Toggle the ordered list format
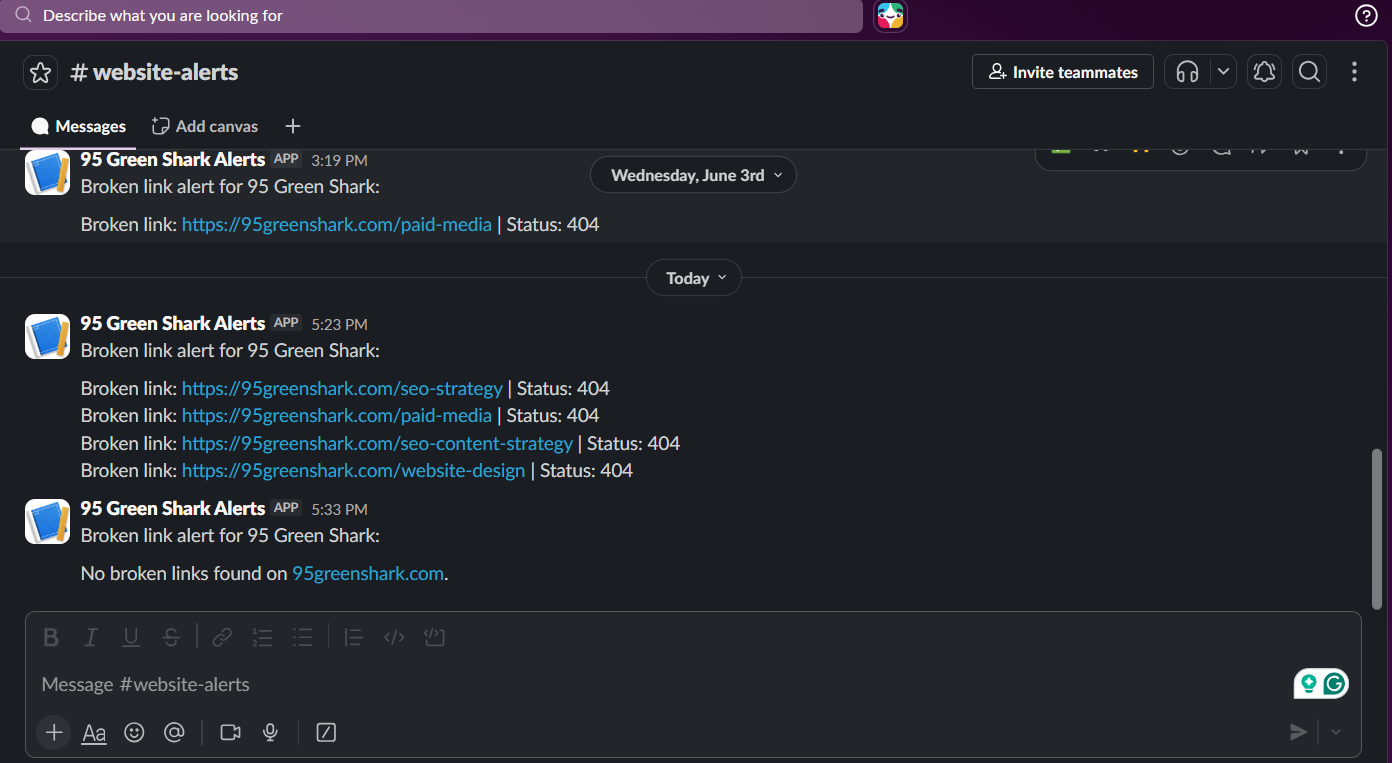Image resolution: width=1392 pixels, height=763 pixels. pos(262,637)
